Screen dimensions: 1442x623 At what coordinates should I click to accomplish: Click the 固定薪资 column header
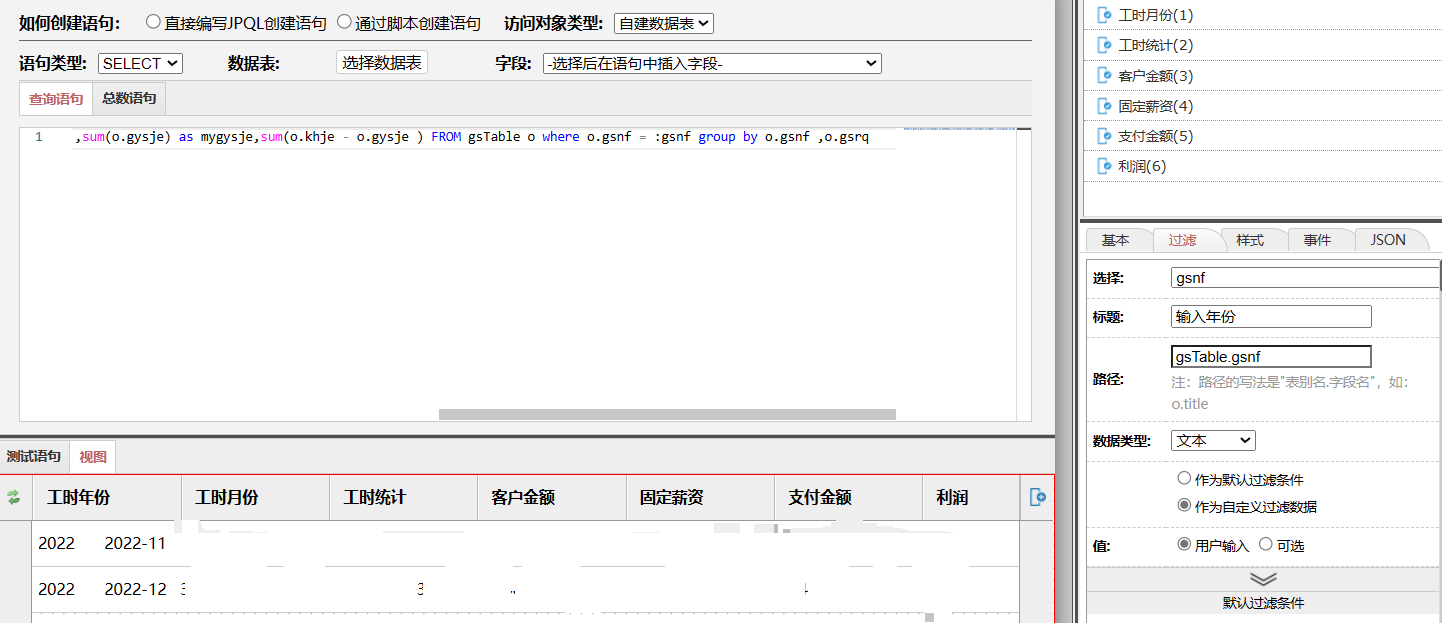pos(700,497)
